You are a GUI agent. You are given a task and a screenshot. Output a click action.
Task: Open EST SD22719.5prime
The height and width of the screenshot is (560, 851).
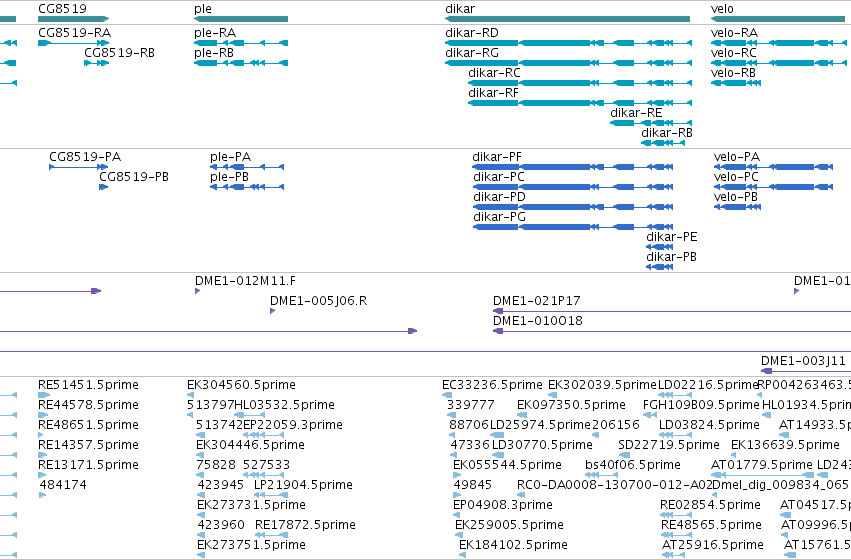coord(624,455)
